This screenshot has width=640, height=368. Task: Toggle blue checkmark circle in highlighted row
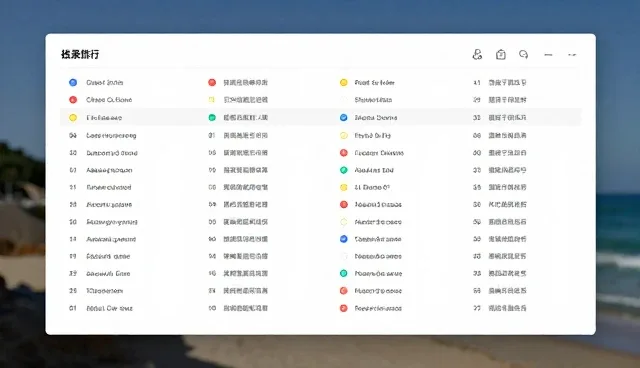tap(344, 117)
